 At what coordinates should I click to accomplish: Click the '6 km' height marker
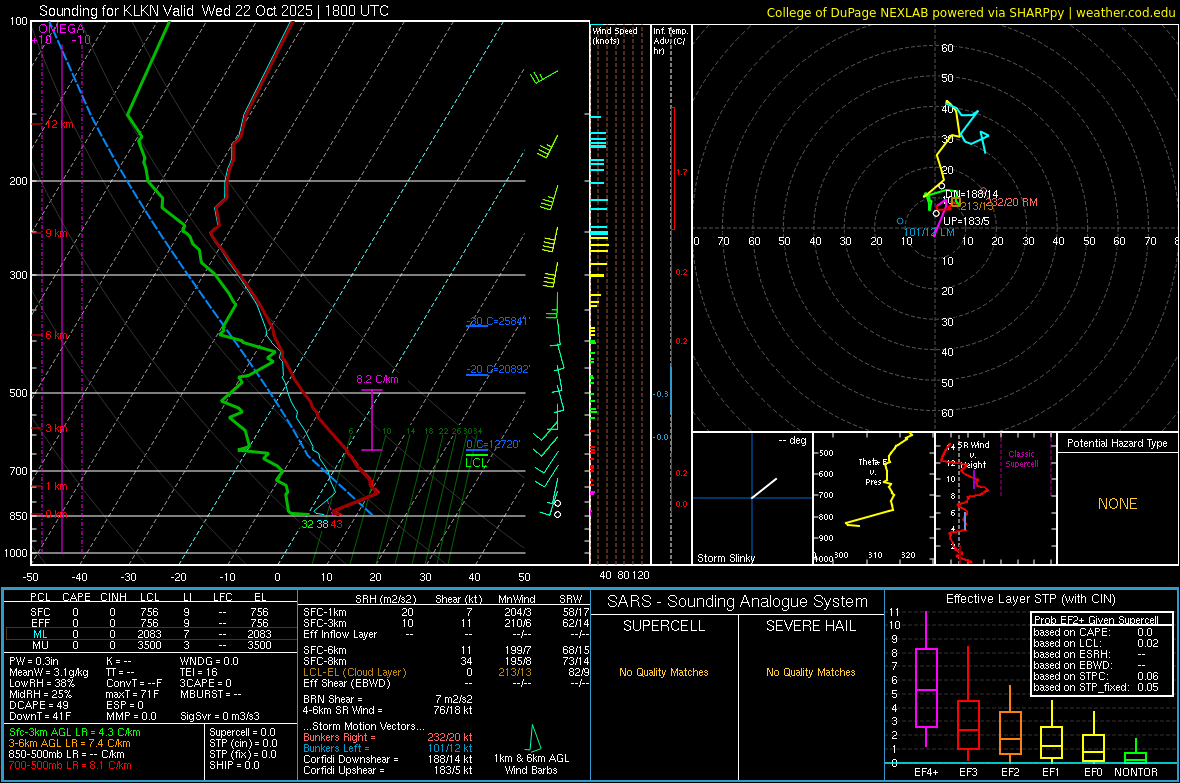[x=56, y=335]
